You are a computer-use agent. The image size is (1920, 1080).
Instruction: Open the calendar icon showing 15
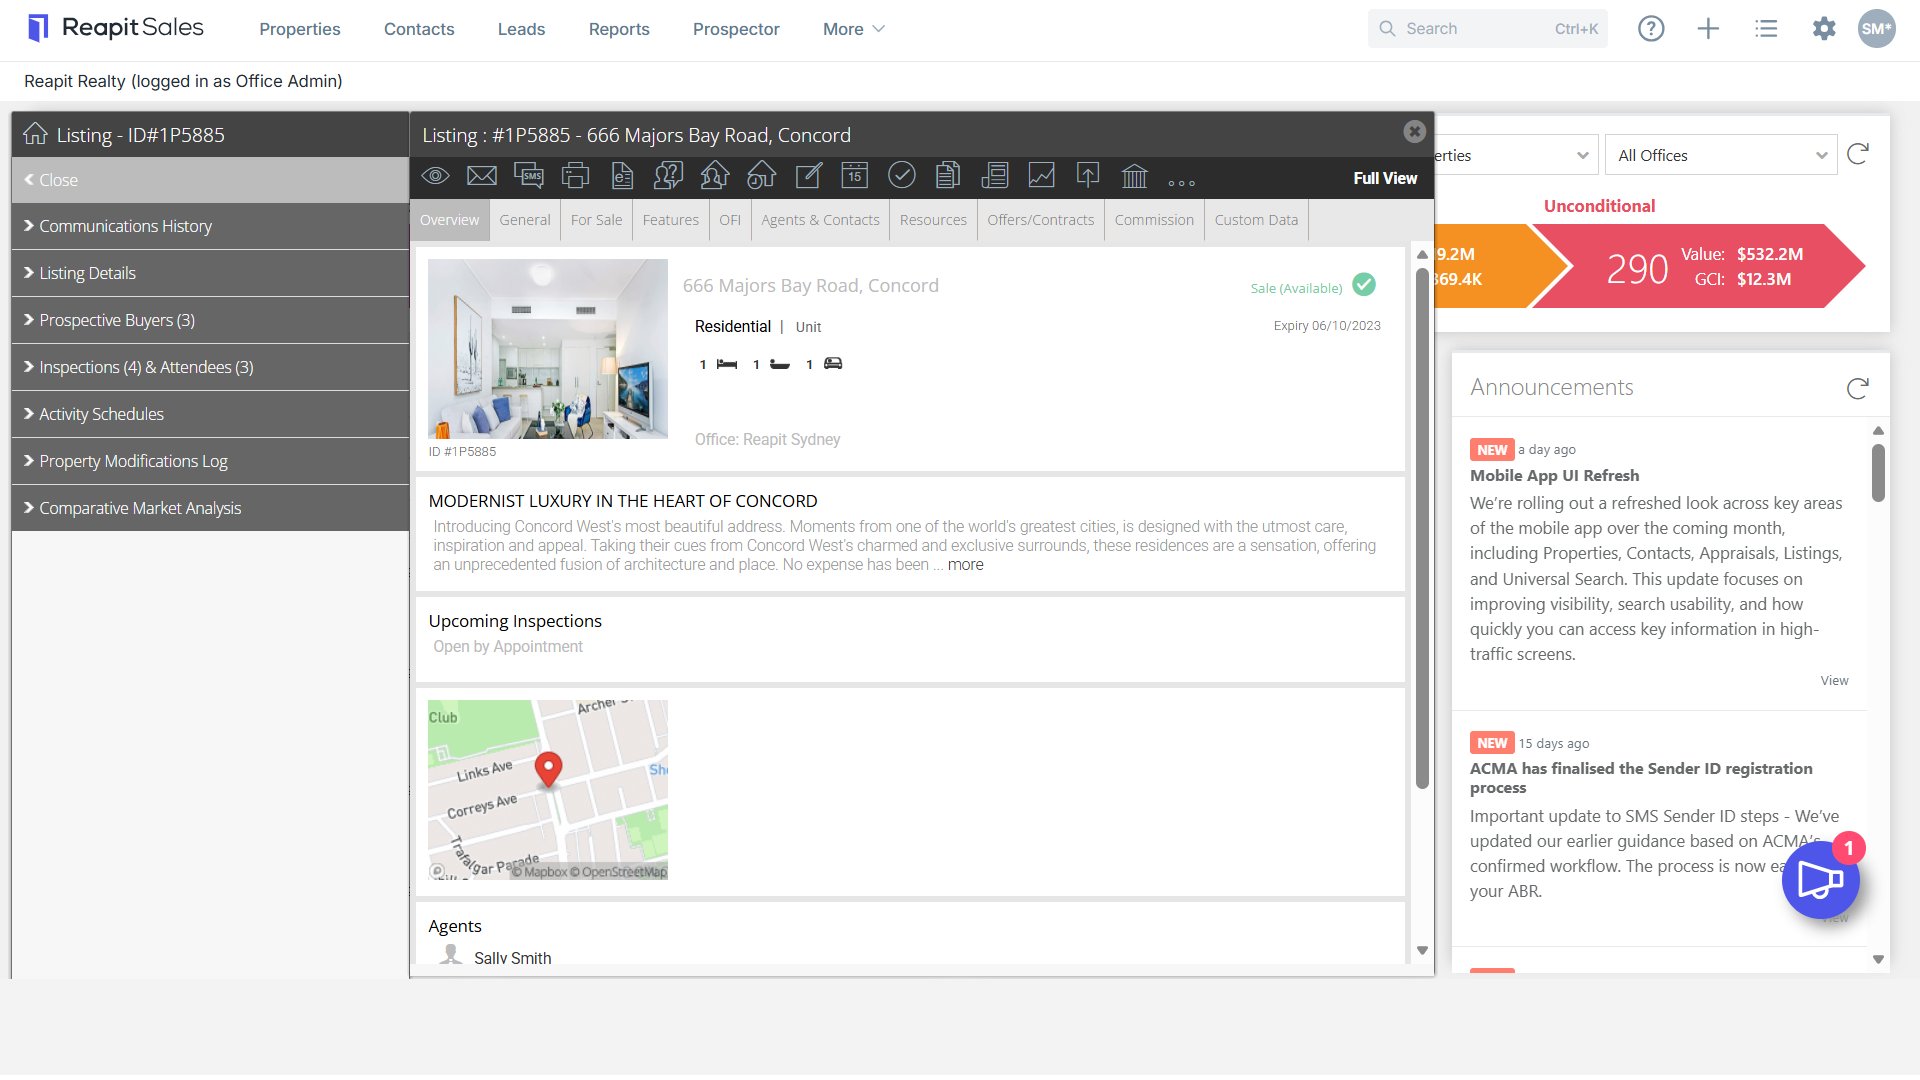(854, 176)
